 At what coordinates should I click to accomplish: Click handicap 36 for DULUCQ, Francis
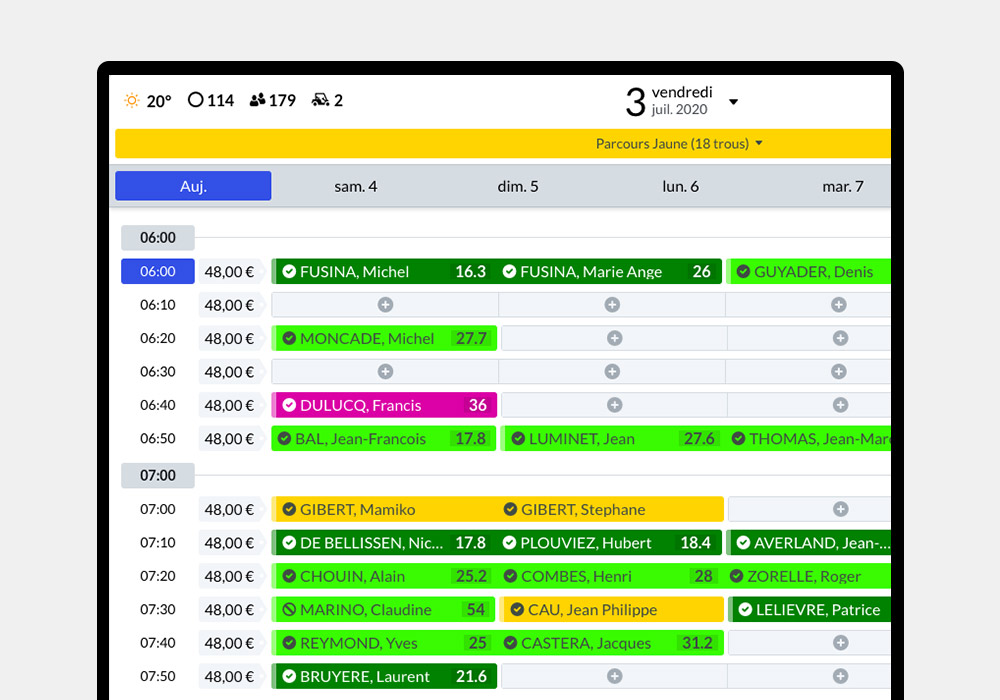[478, 405]
